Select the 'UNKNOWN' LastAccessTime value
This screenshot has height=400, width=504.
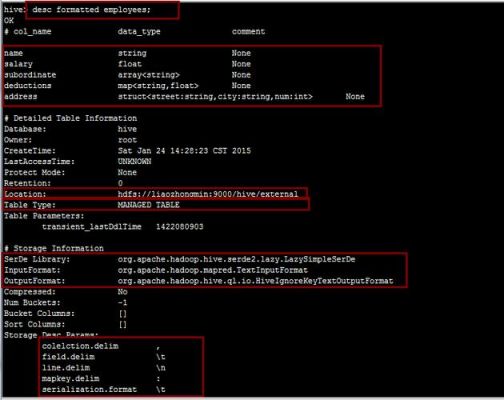(134, 162)
